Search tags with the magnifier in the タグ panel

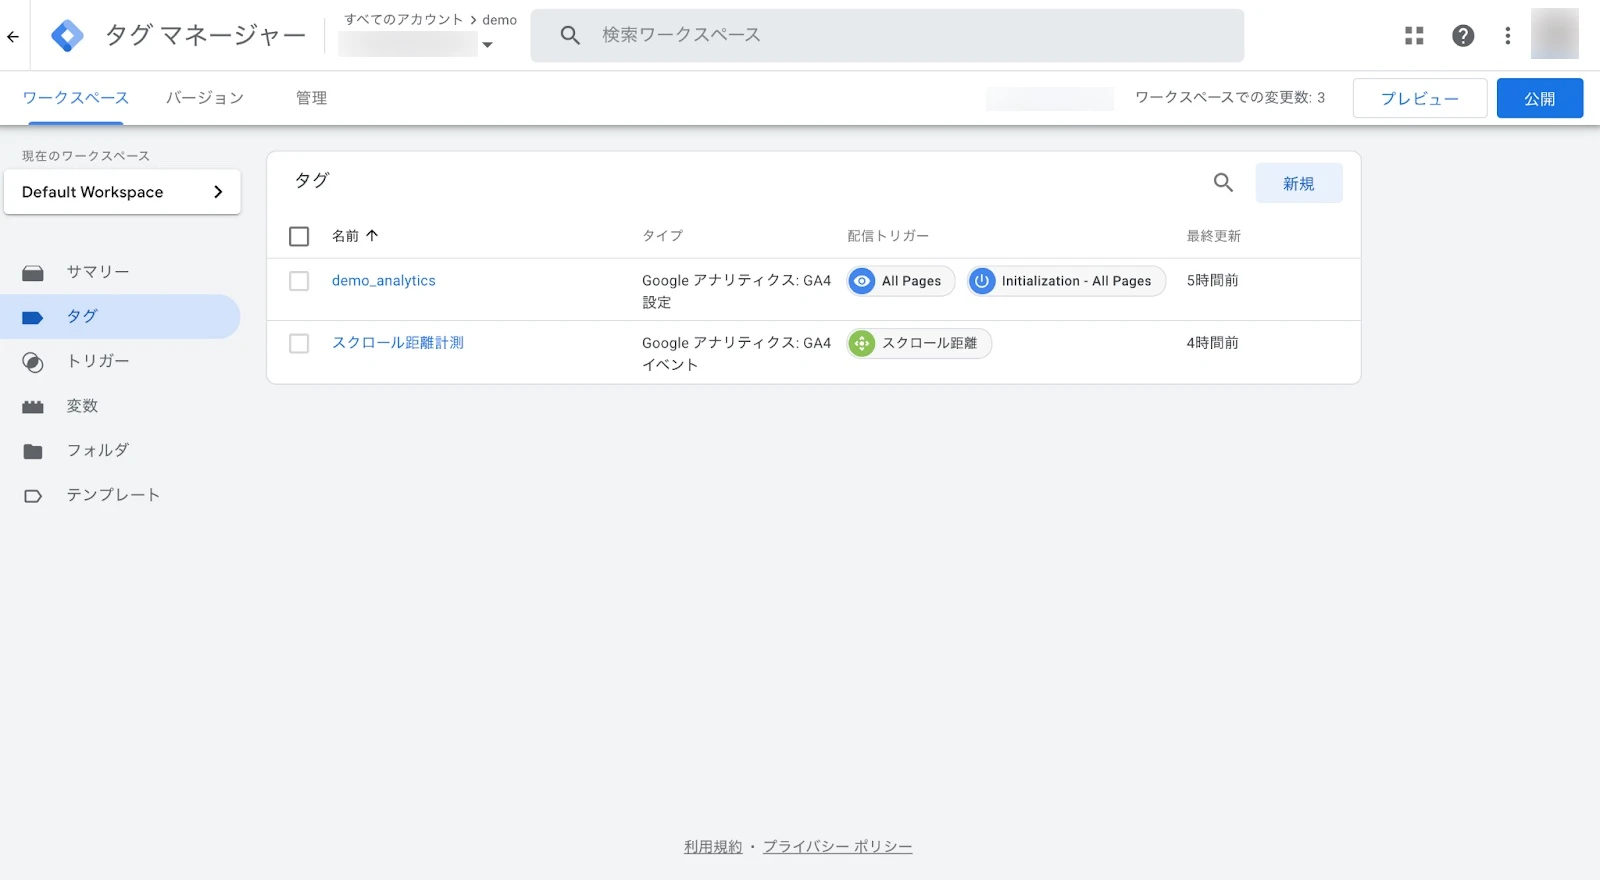(1223, 183)
